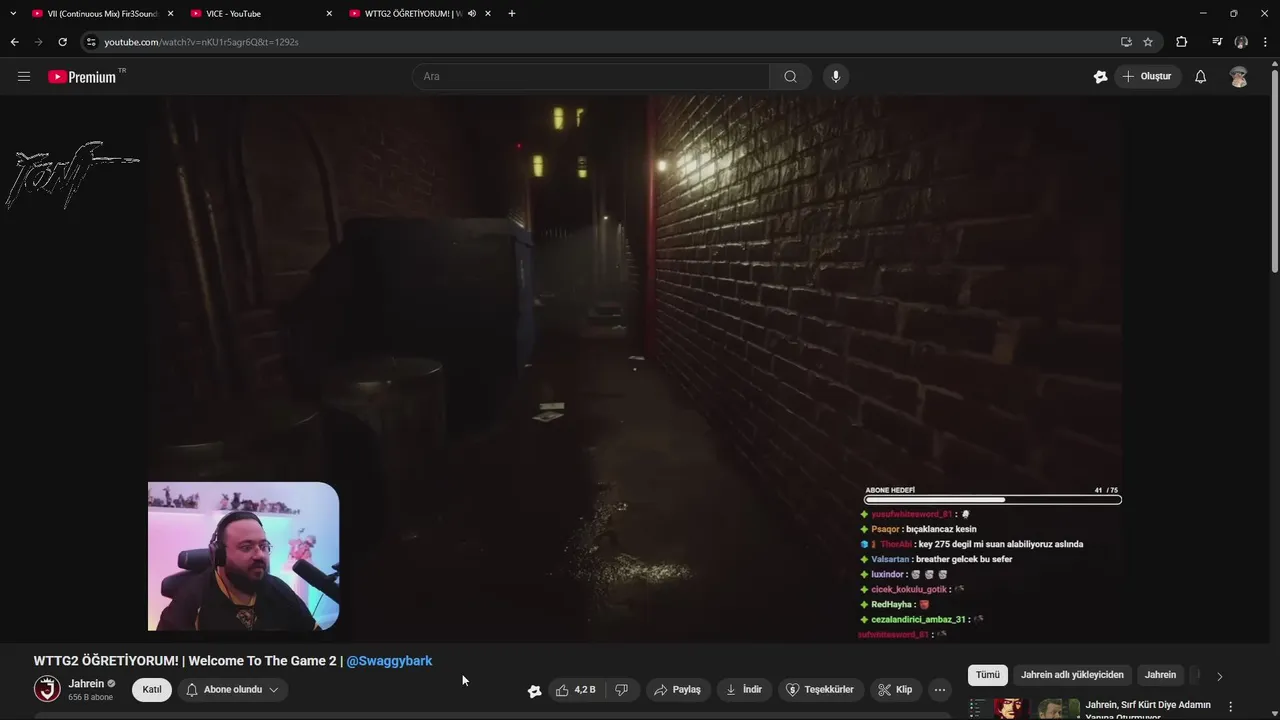The image size is (1280, 720).
Task: Close the VII (Continuous Mix) tab
Action: (170, 14)
